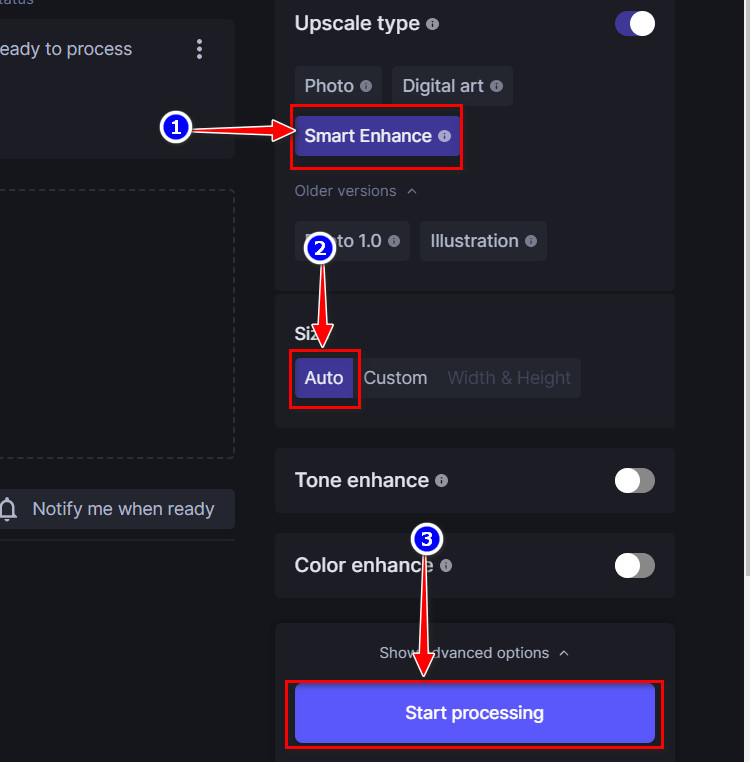Click the Digital art info icon
The width and height of the screenshot is (750, 762).
click(x=495, y=86)
